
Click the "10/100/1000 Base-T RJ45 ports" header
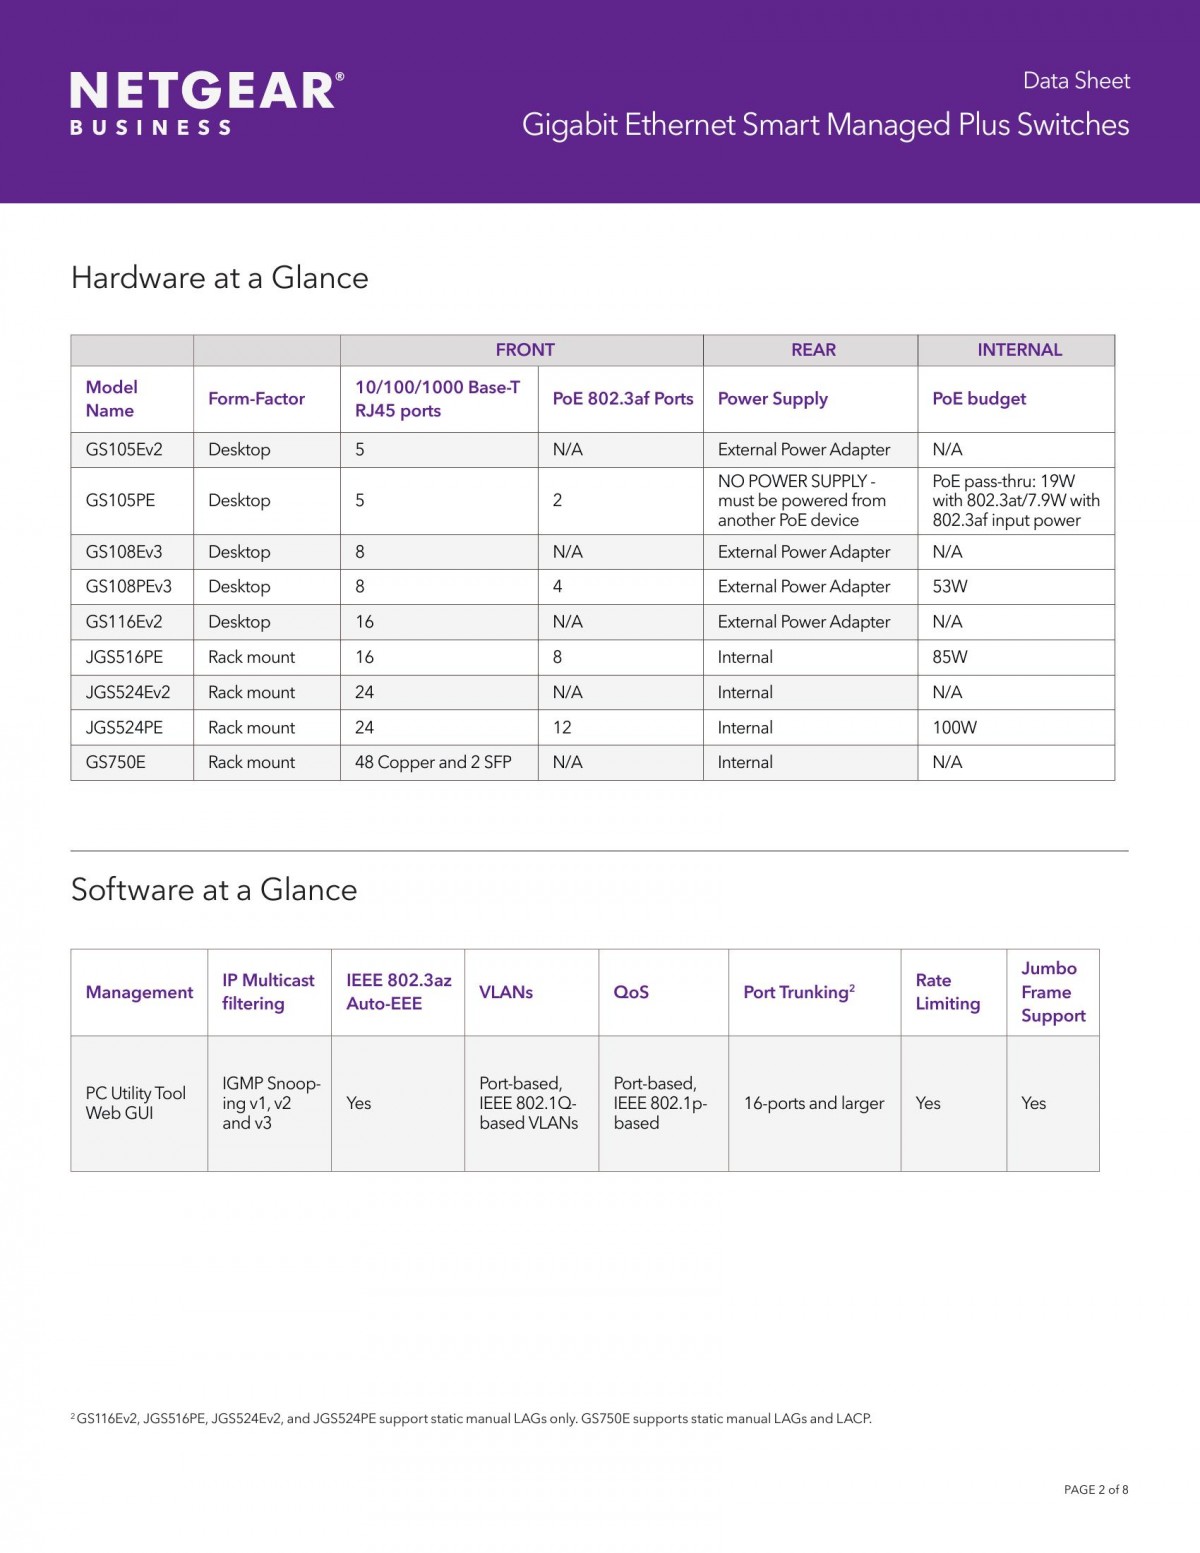(437, 398)
